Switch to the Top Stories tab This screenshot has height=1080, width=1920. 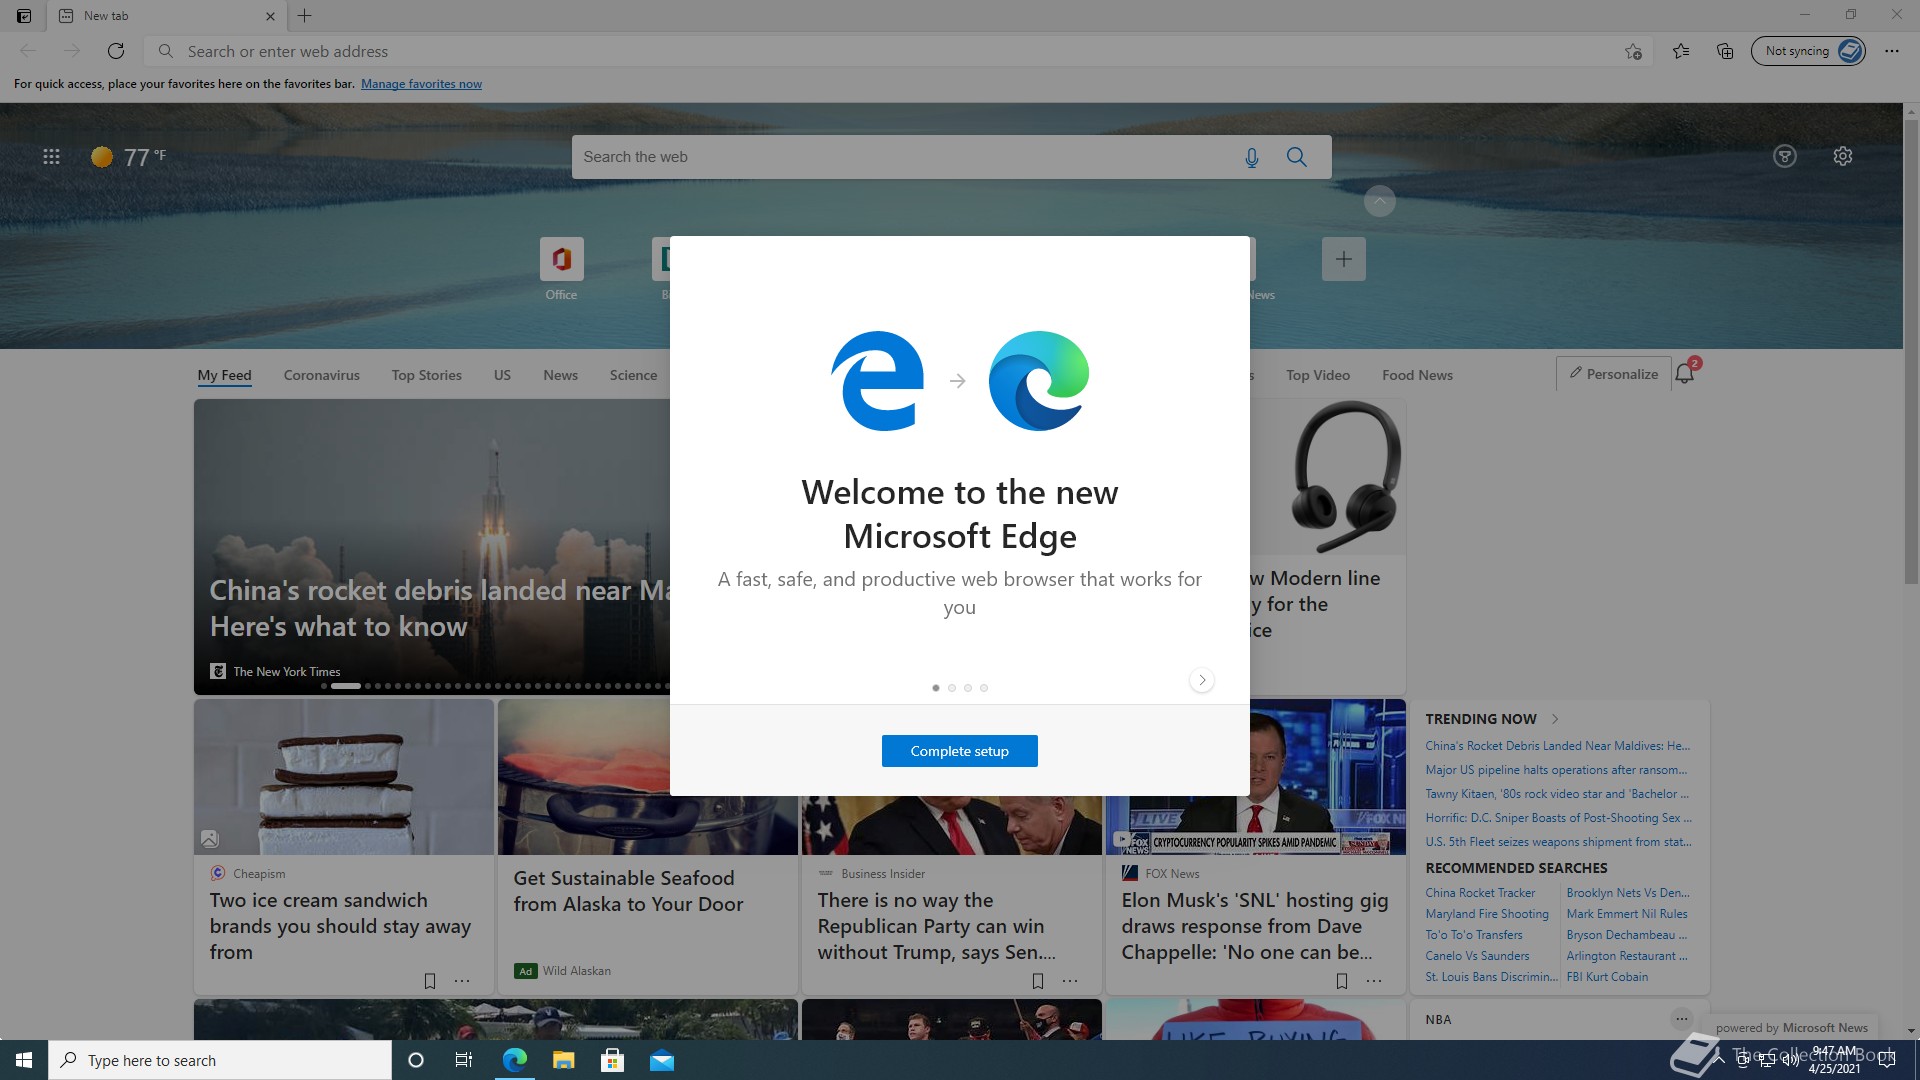(426, 375)
